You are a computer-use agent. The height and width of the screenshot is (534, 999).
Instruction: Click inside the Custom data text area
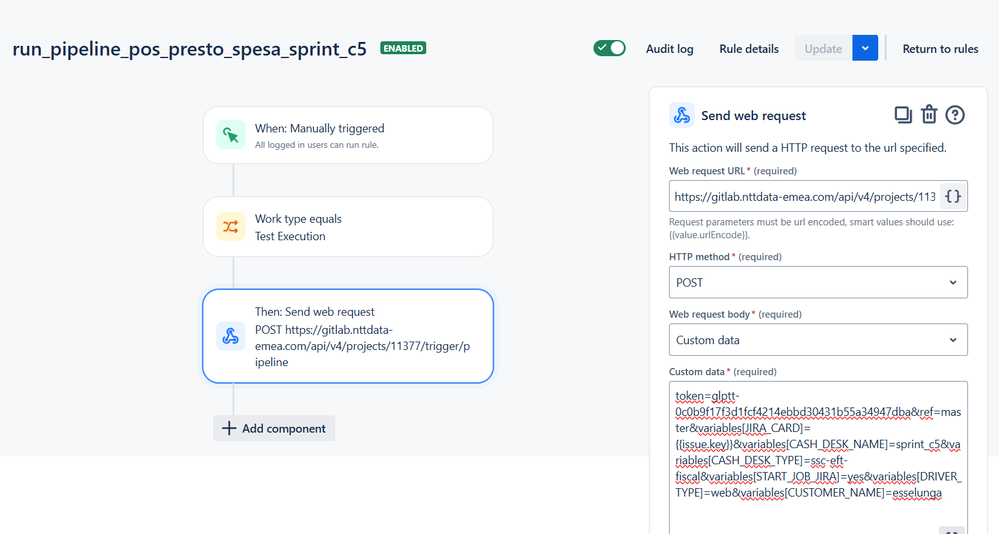[818, 456]
